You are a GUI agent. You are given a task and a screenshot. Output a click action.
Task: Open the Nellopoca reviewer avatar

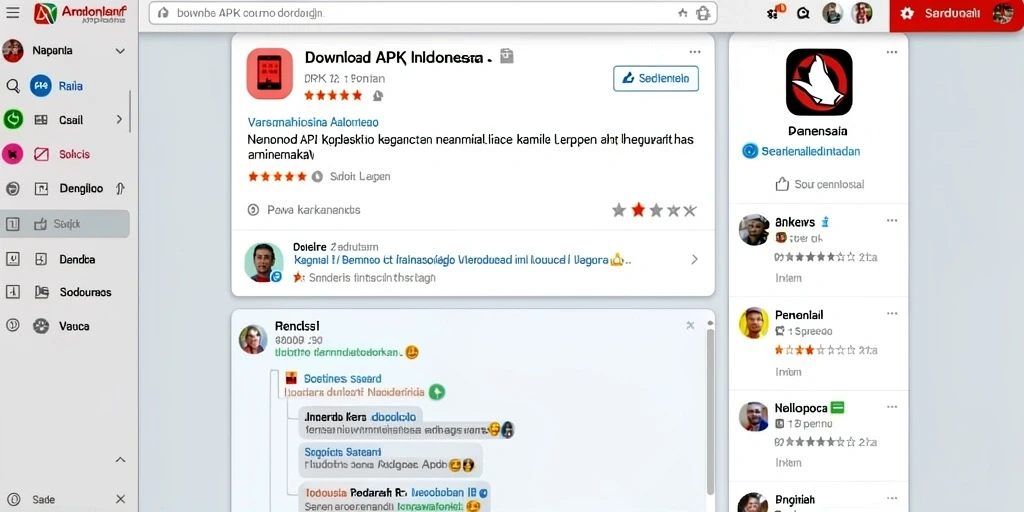754,417
